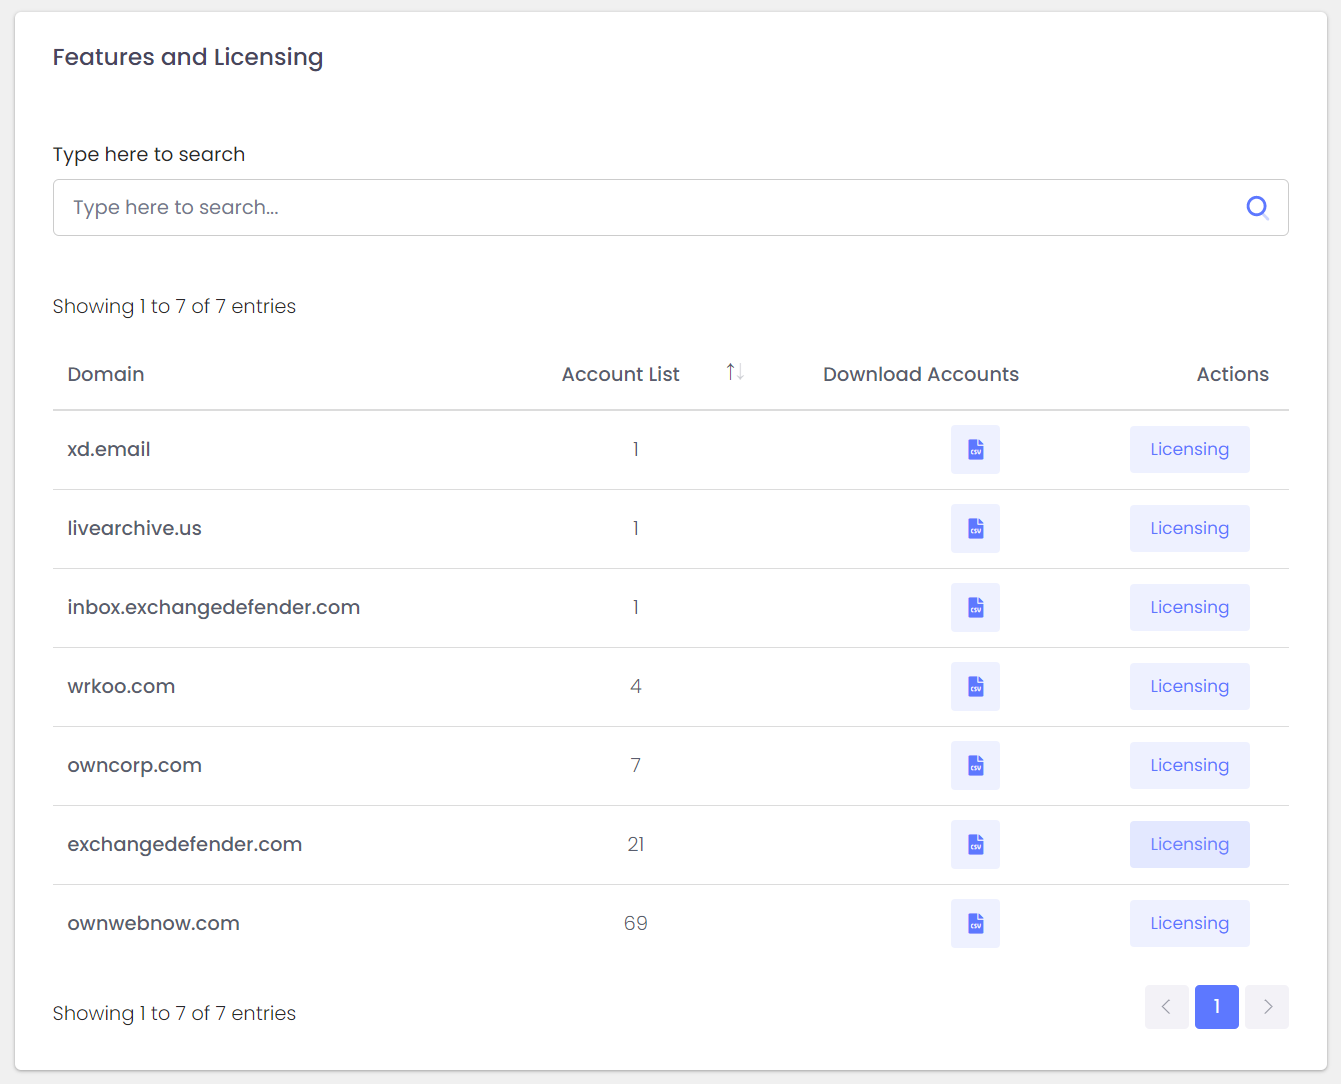
Task: Download CSV for ownwebnow.com accounts
Action: [x=975, y=924]
